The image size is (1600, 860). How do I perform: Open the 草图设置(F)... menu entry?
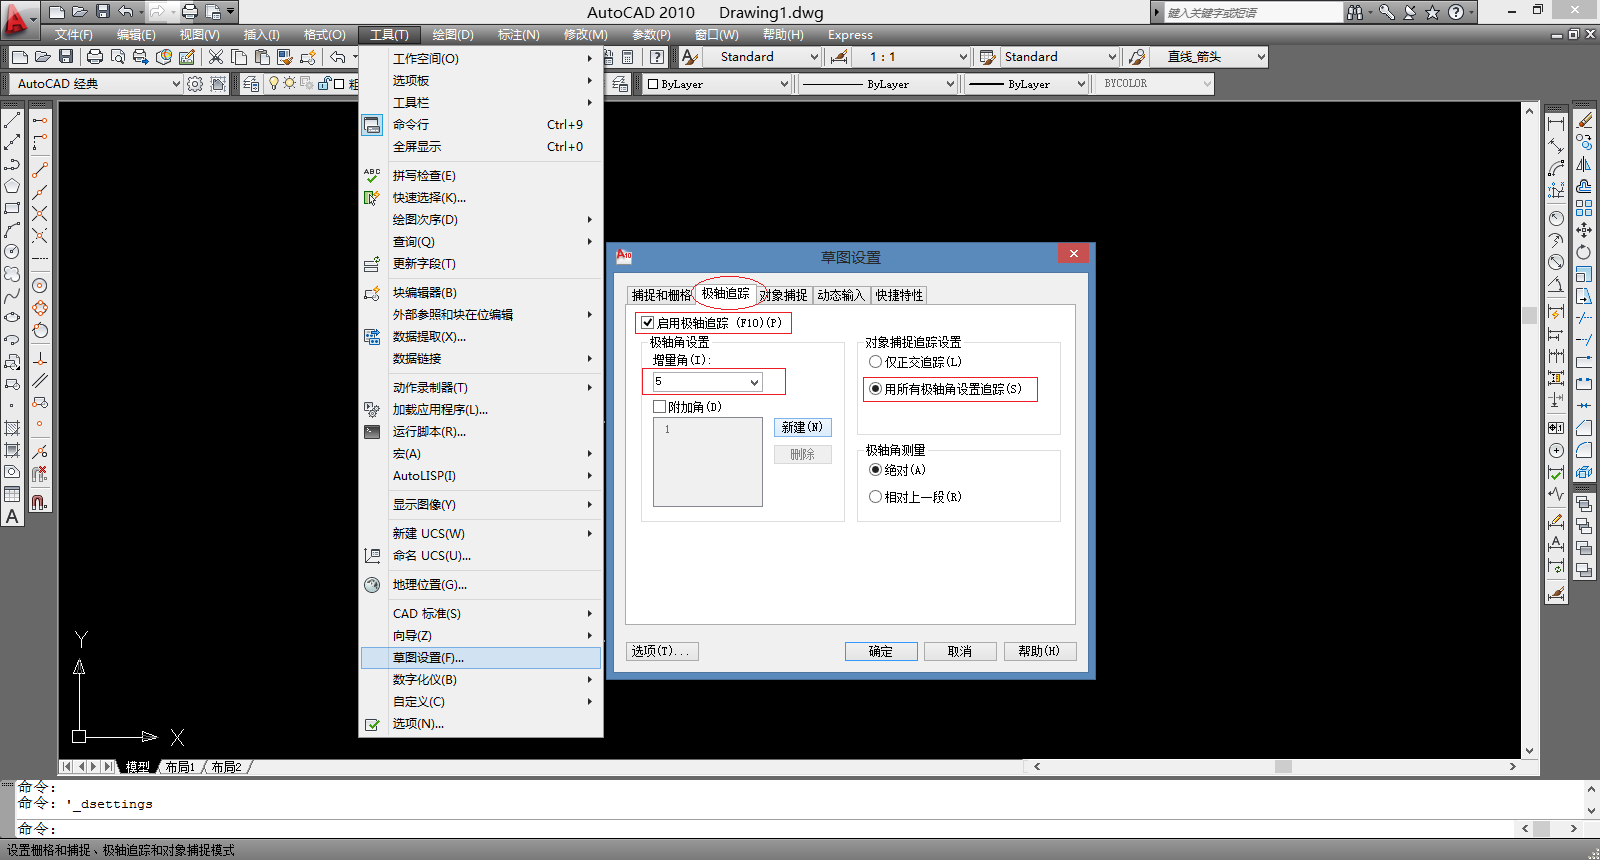pyautogui.click(x=481, y=658)
